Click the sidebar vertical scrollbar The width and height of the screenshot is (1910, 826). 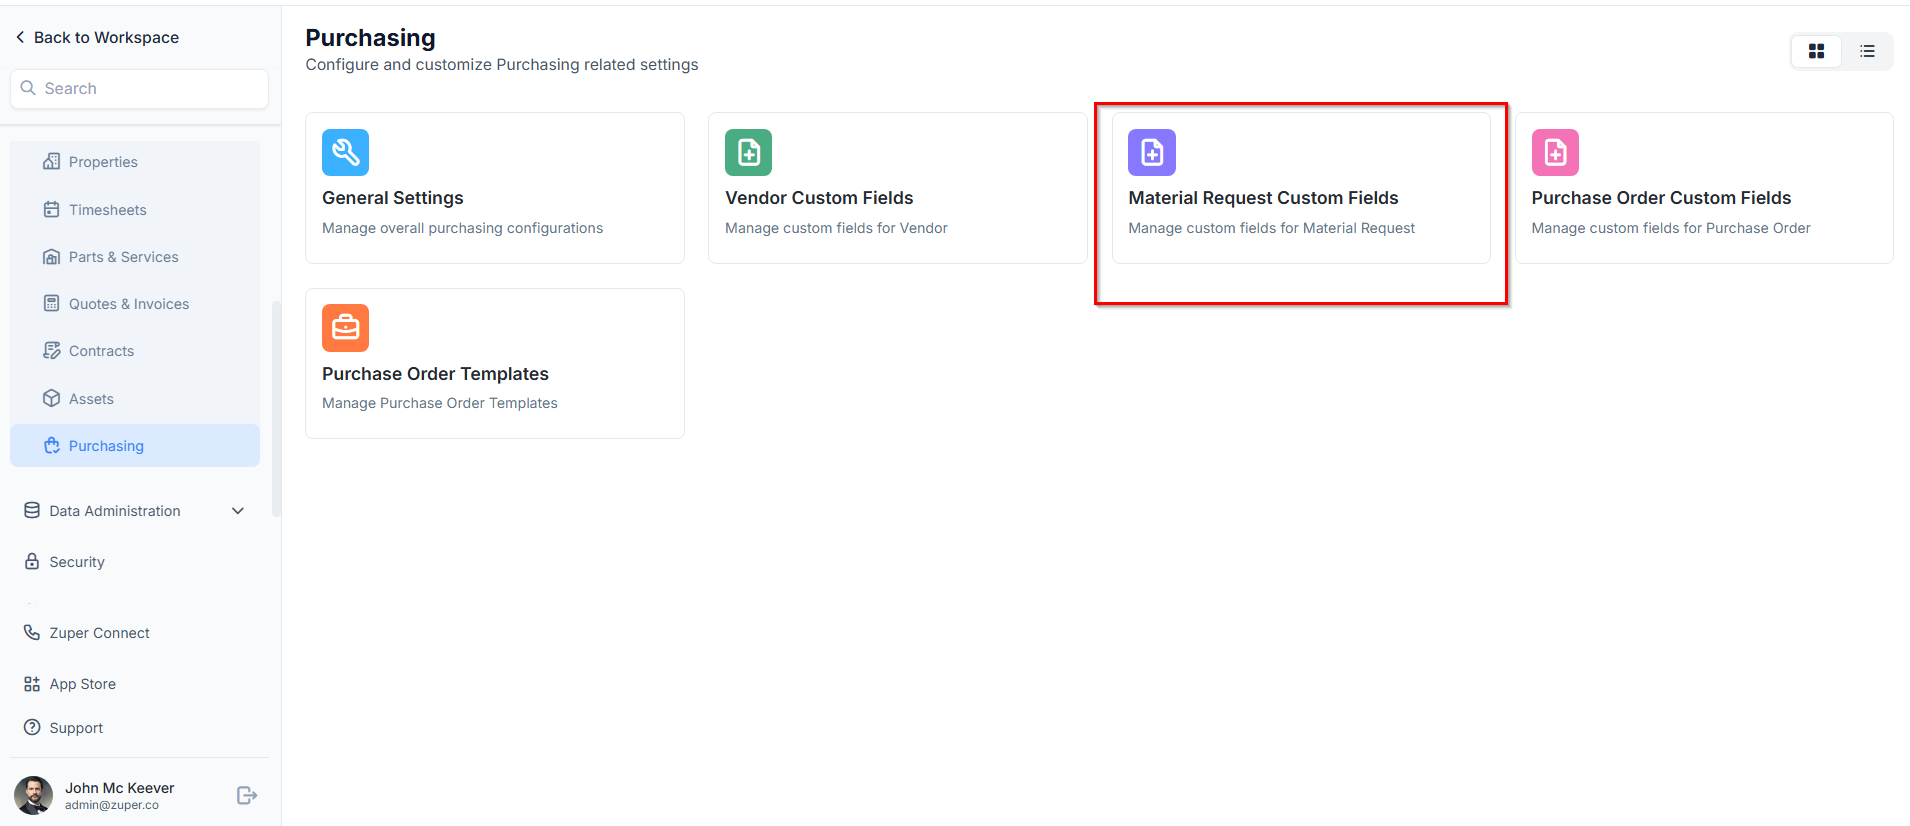(276, 408)
